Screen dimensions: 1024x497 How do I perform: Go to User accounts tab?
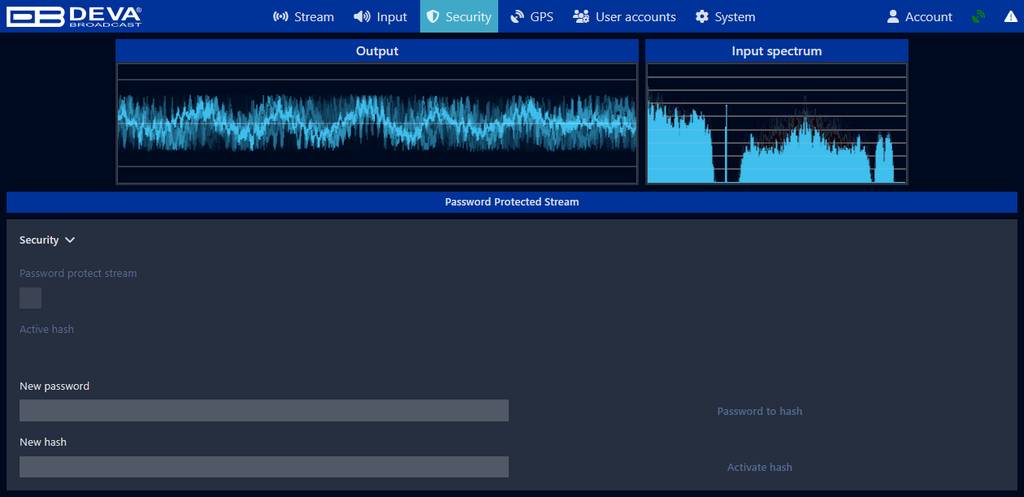coord(624,16)
